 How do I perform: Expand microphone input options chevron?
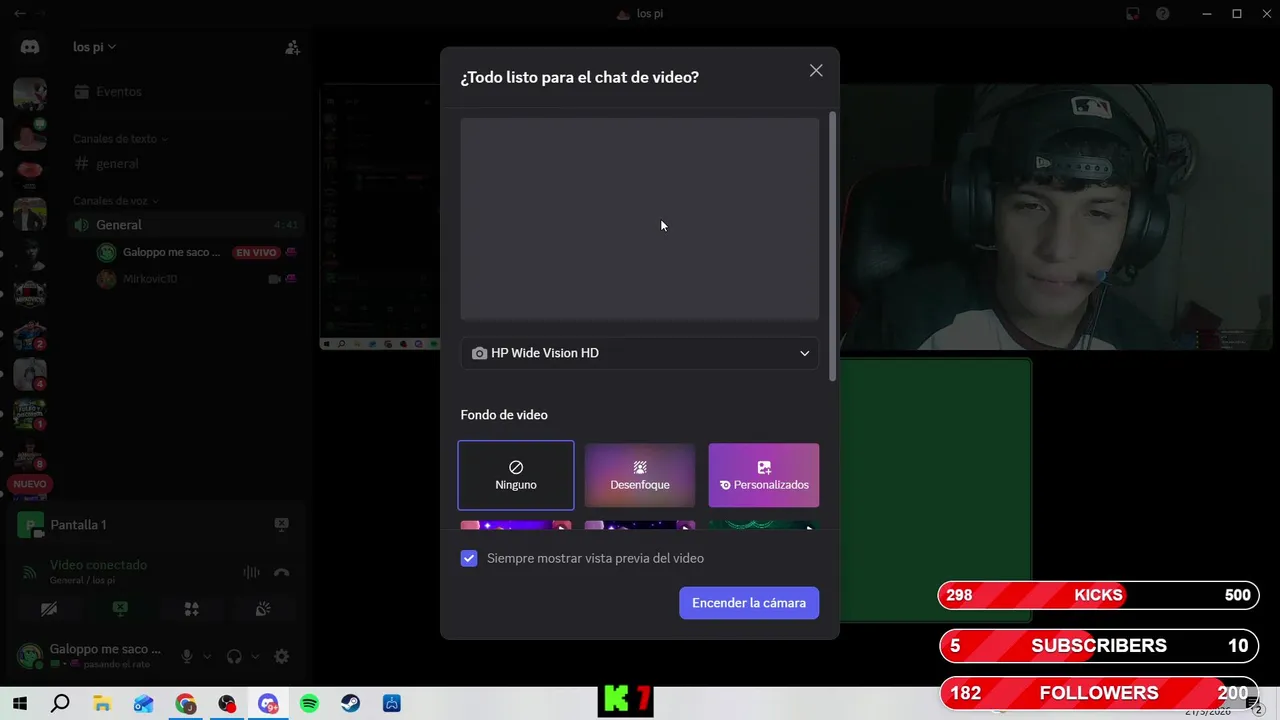(x=207, y=657)
